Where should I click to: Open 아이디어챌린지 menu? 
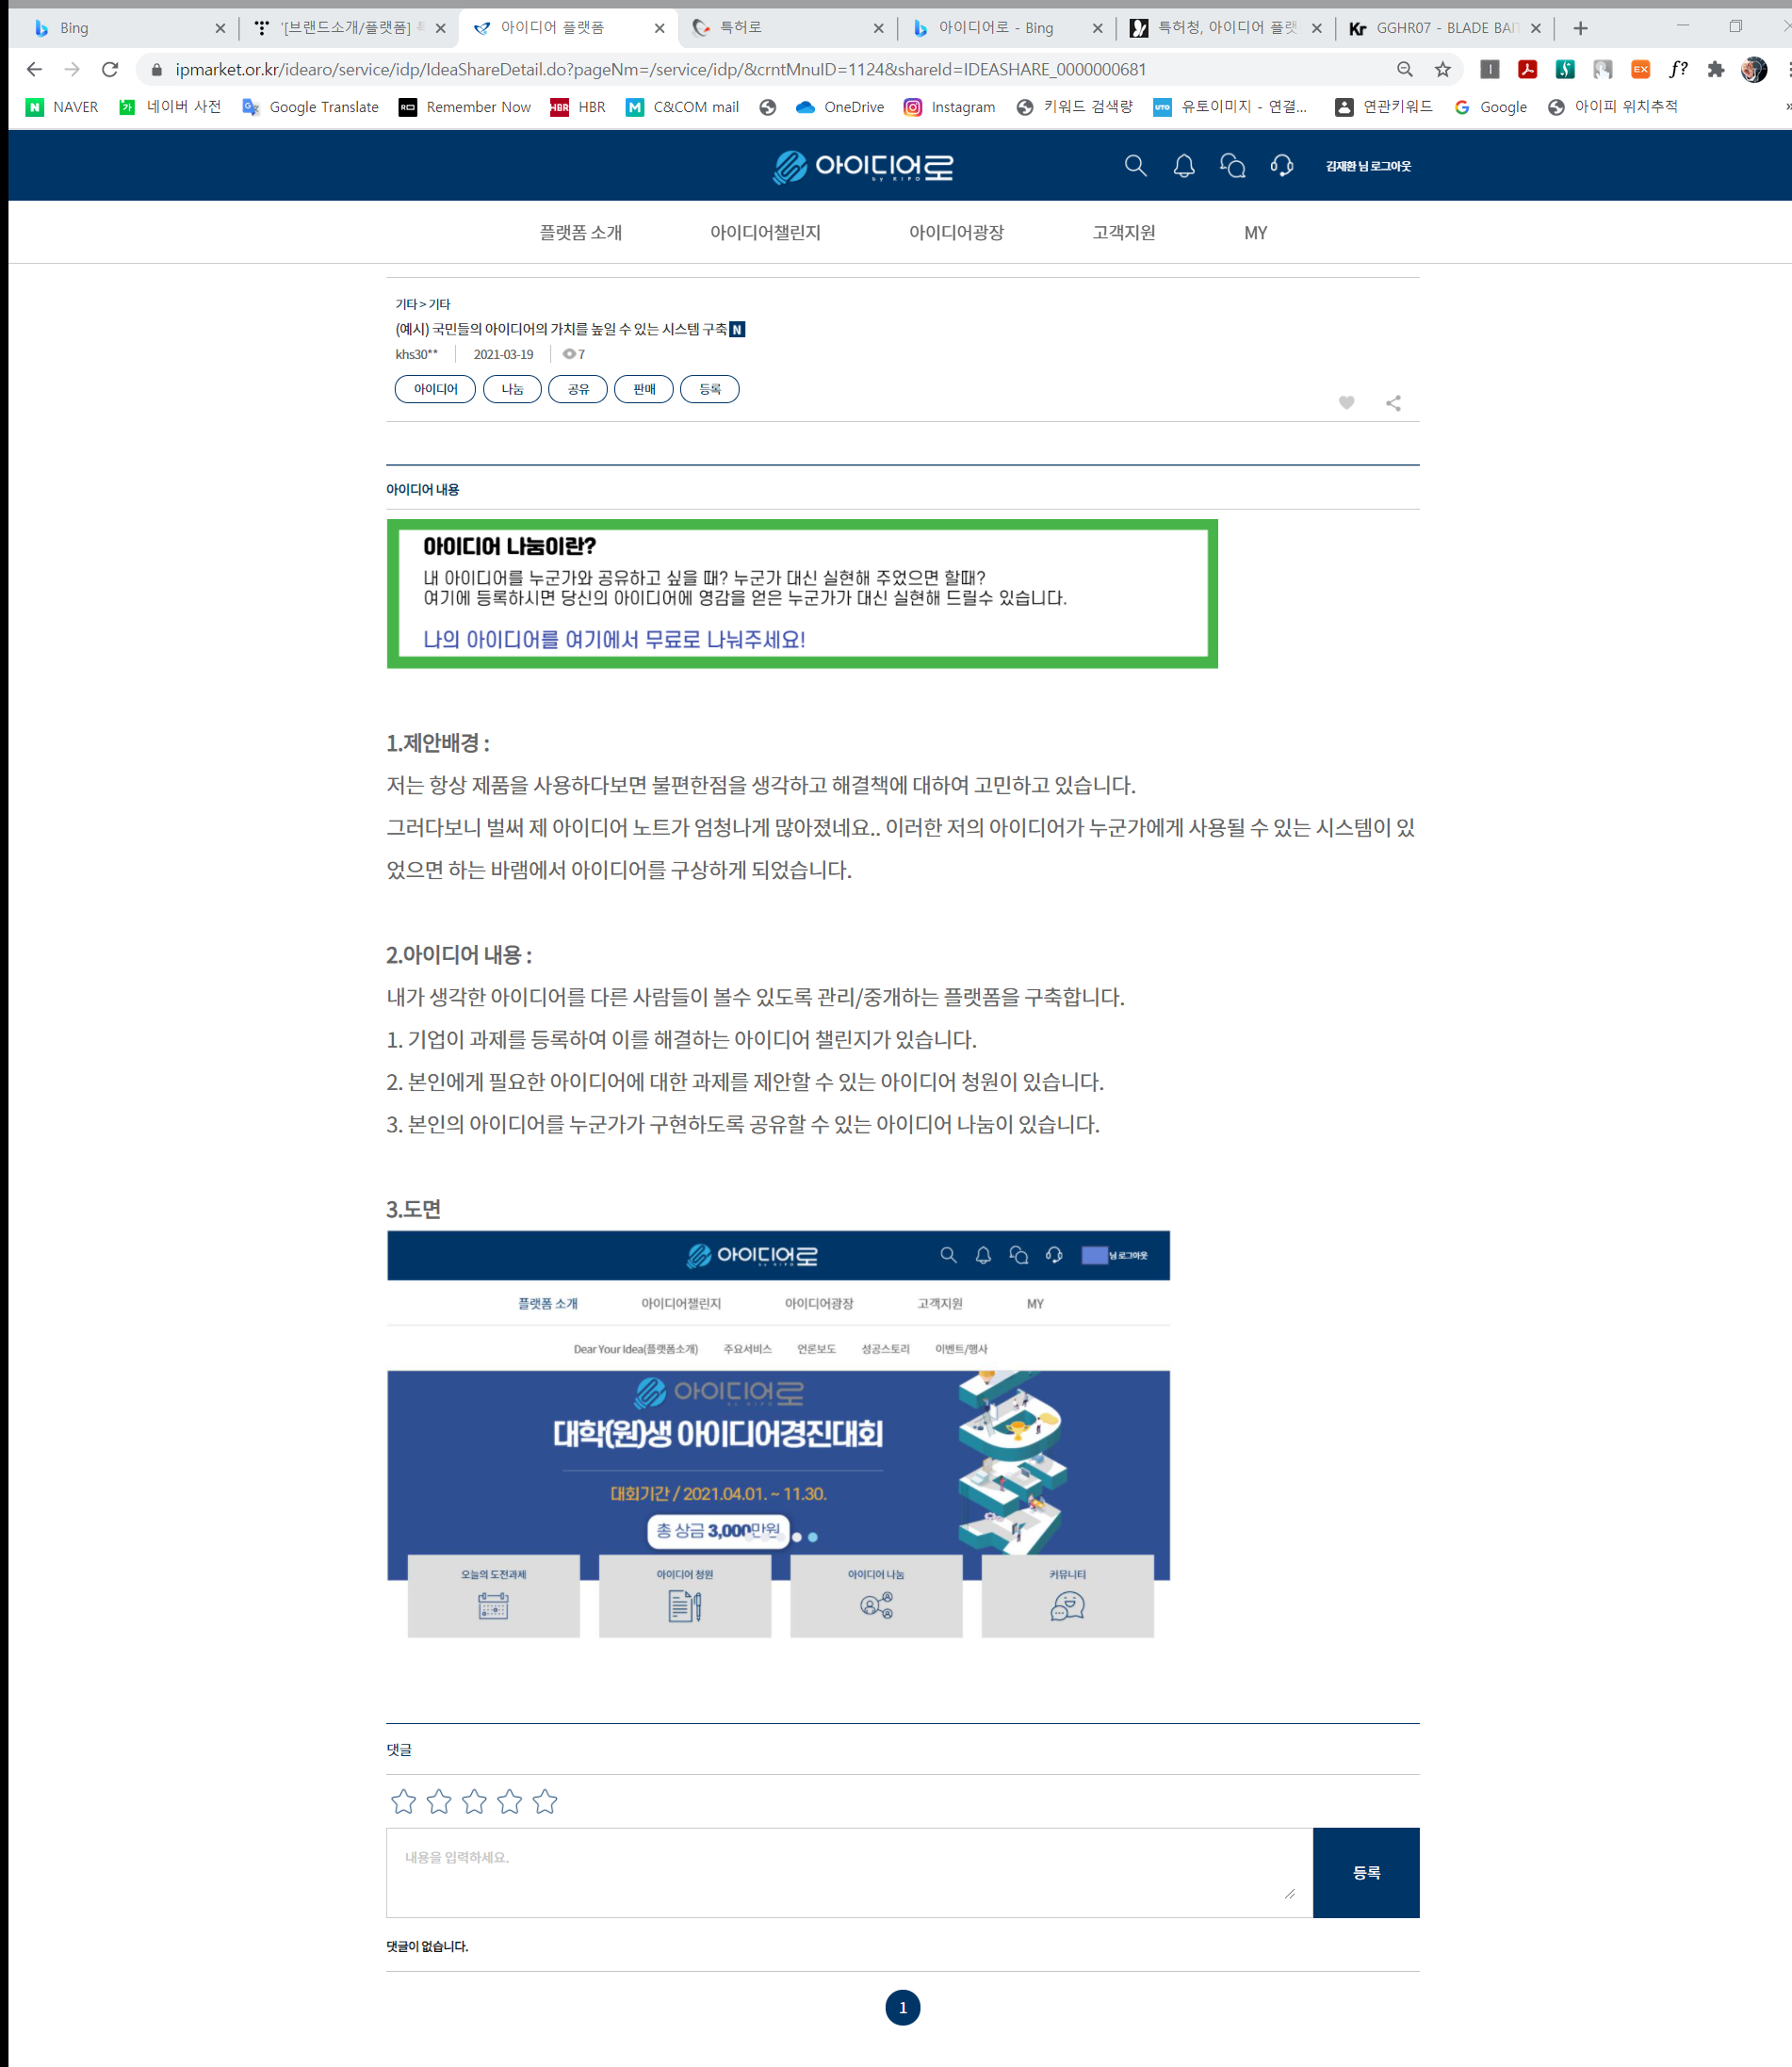coord(765,232)
